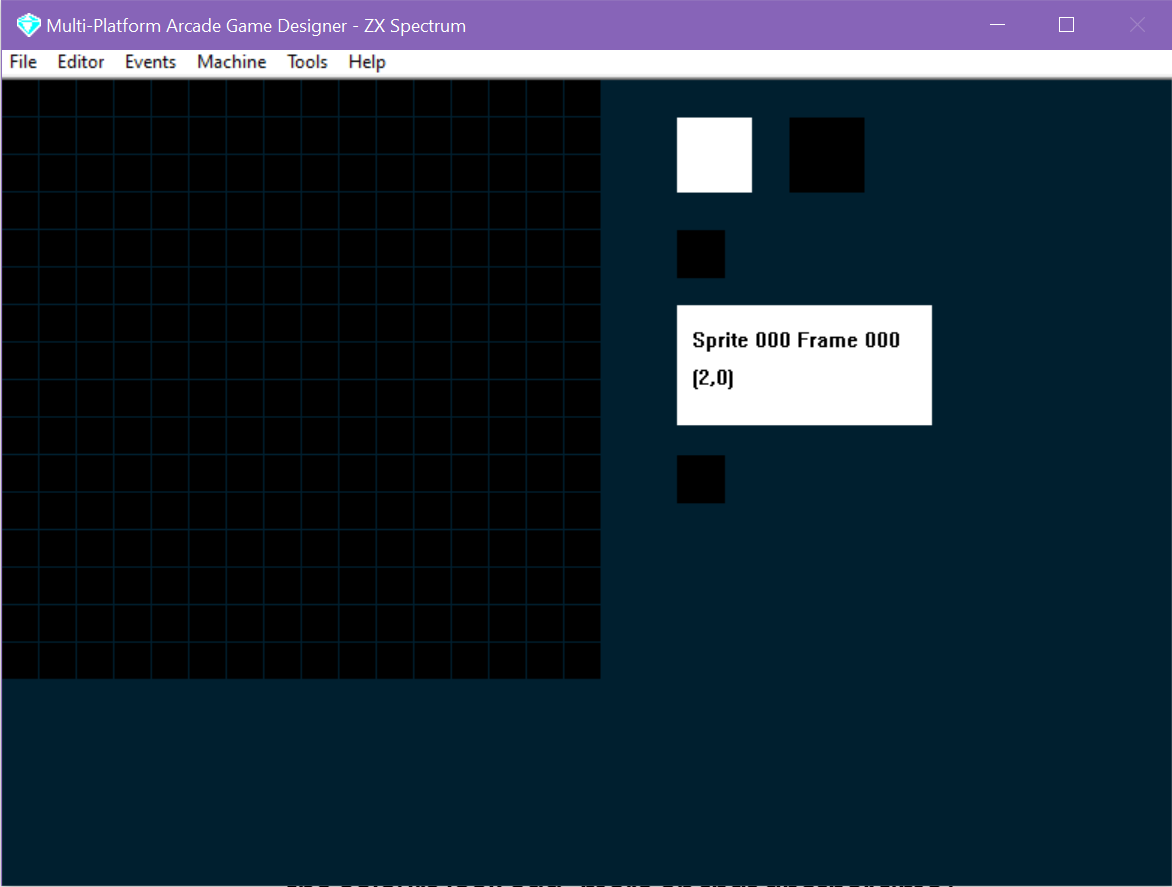
Task: Click the diamond app icon in title bar
Action: pyautogui.click(x=28, y=25)
